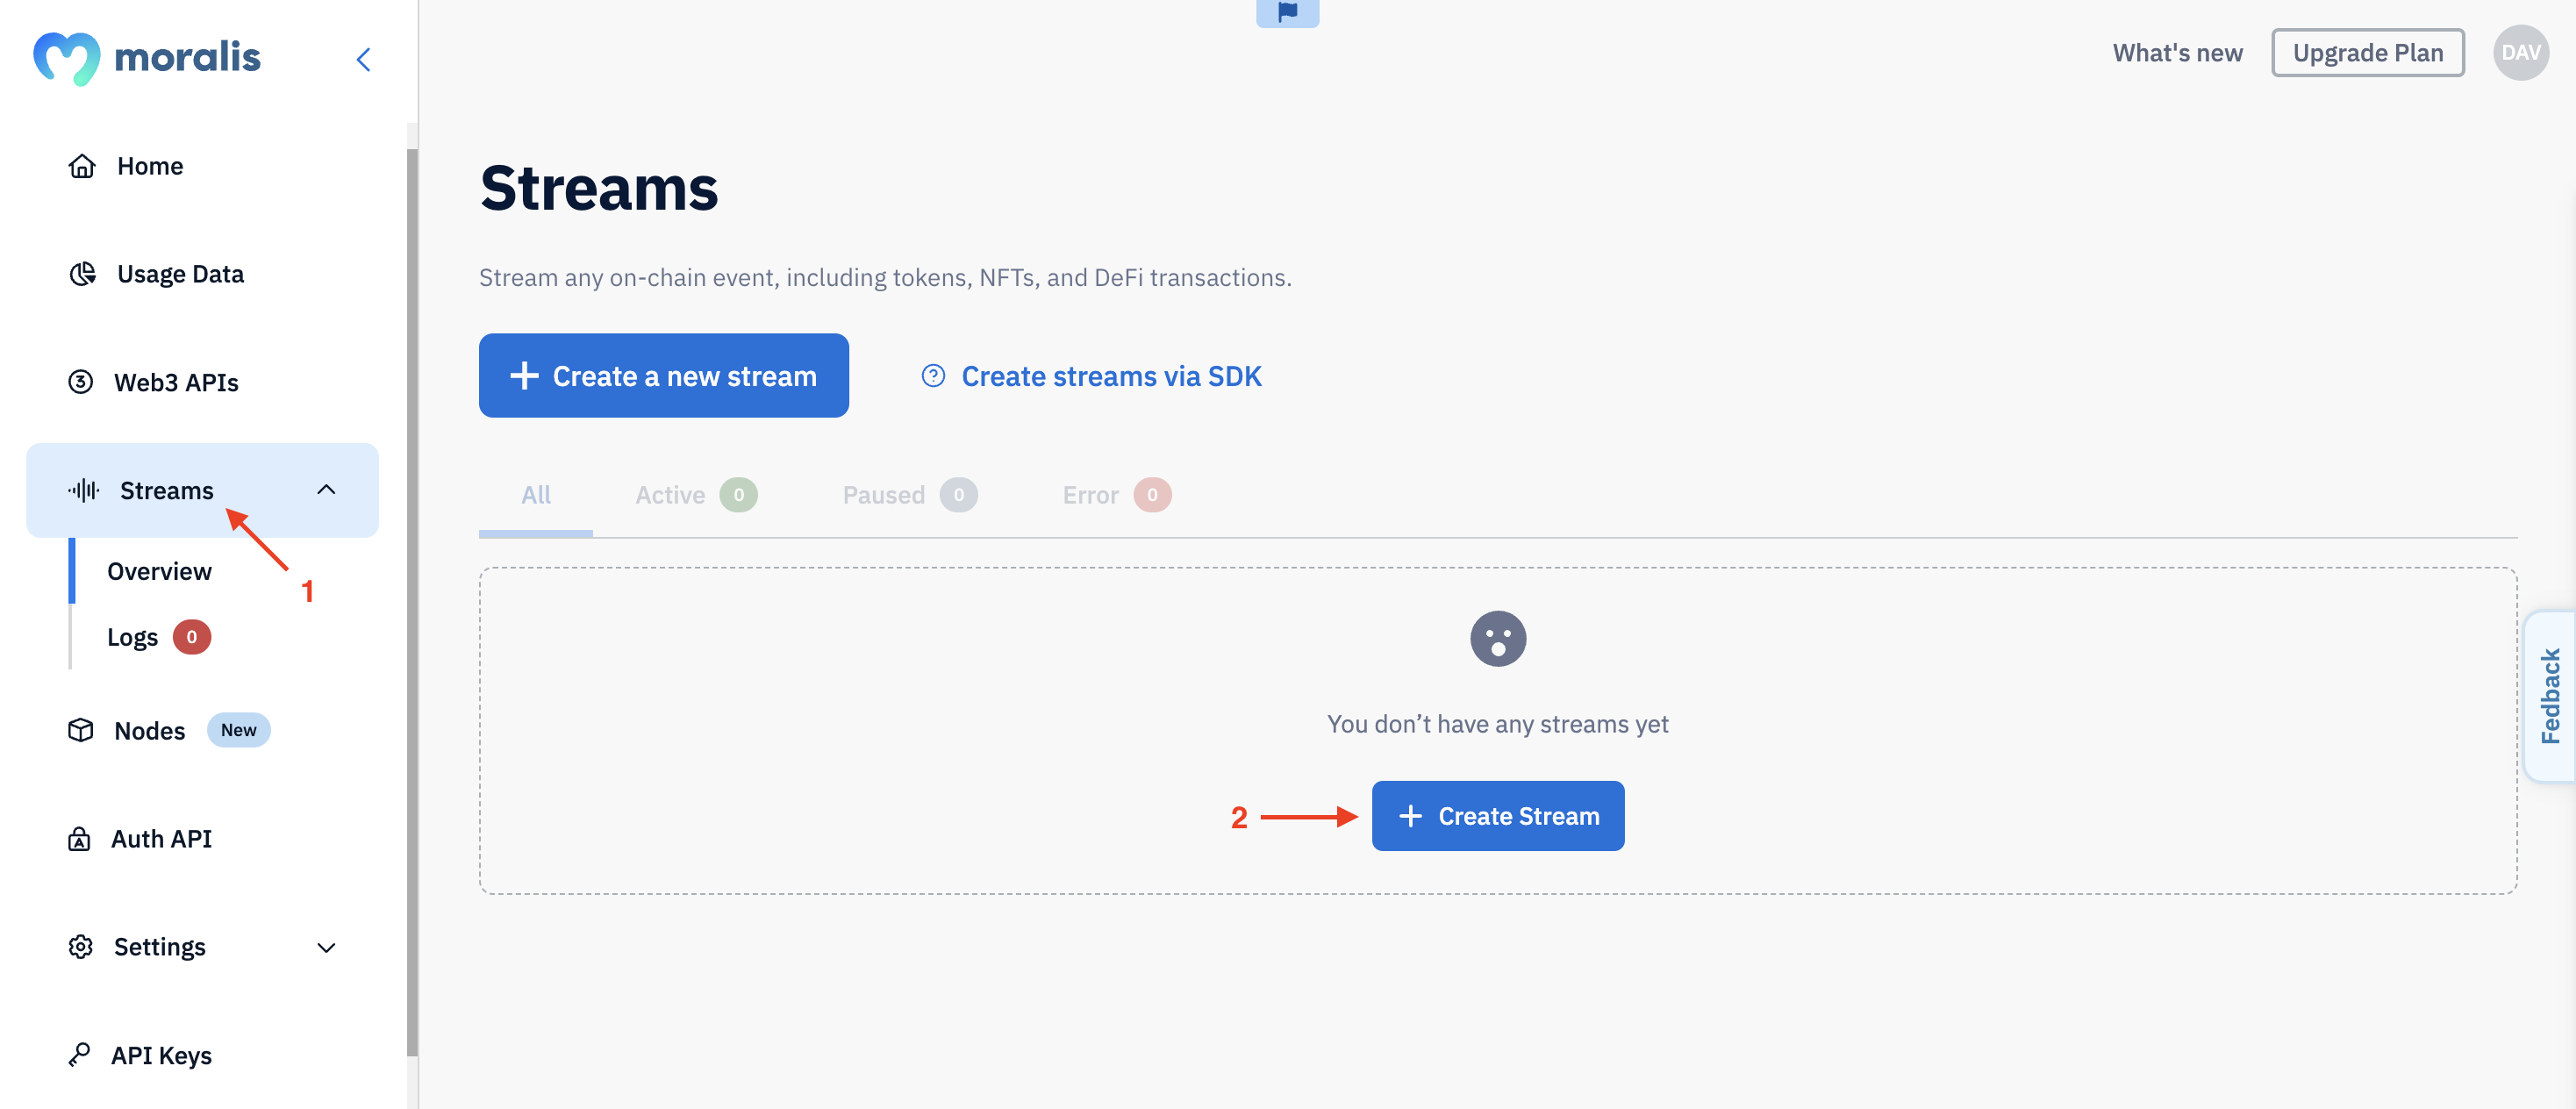Click the blue flag icon at top
This screenshot has width=2576, height=1109.
tap(1287, 12)
